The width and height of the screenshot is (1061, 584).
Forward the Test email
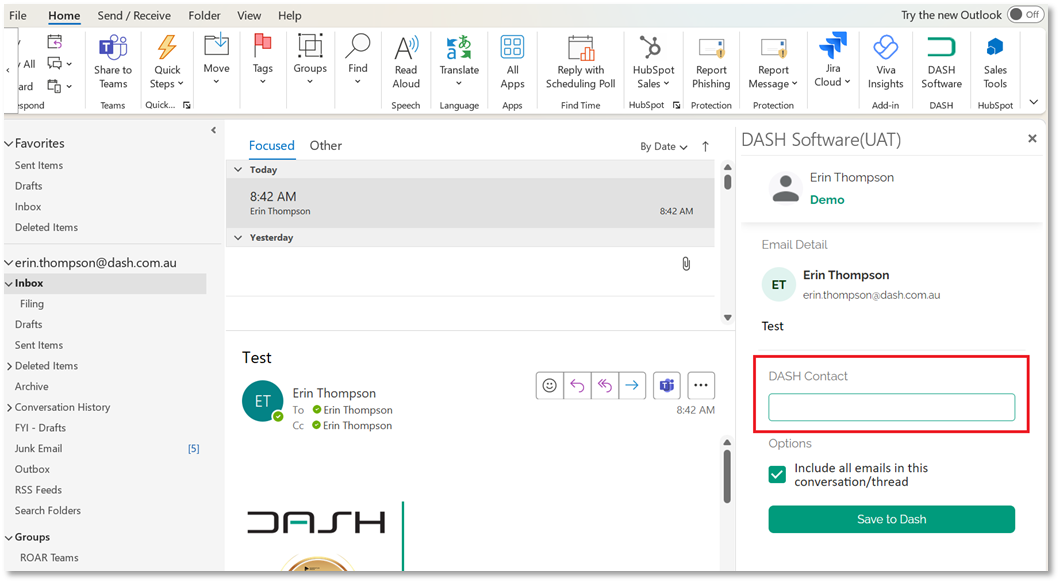tap(632, 385)
